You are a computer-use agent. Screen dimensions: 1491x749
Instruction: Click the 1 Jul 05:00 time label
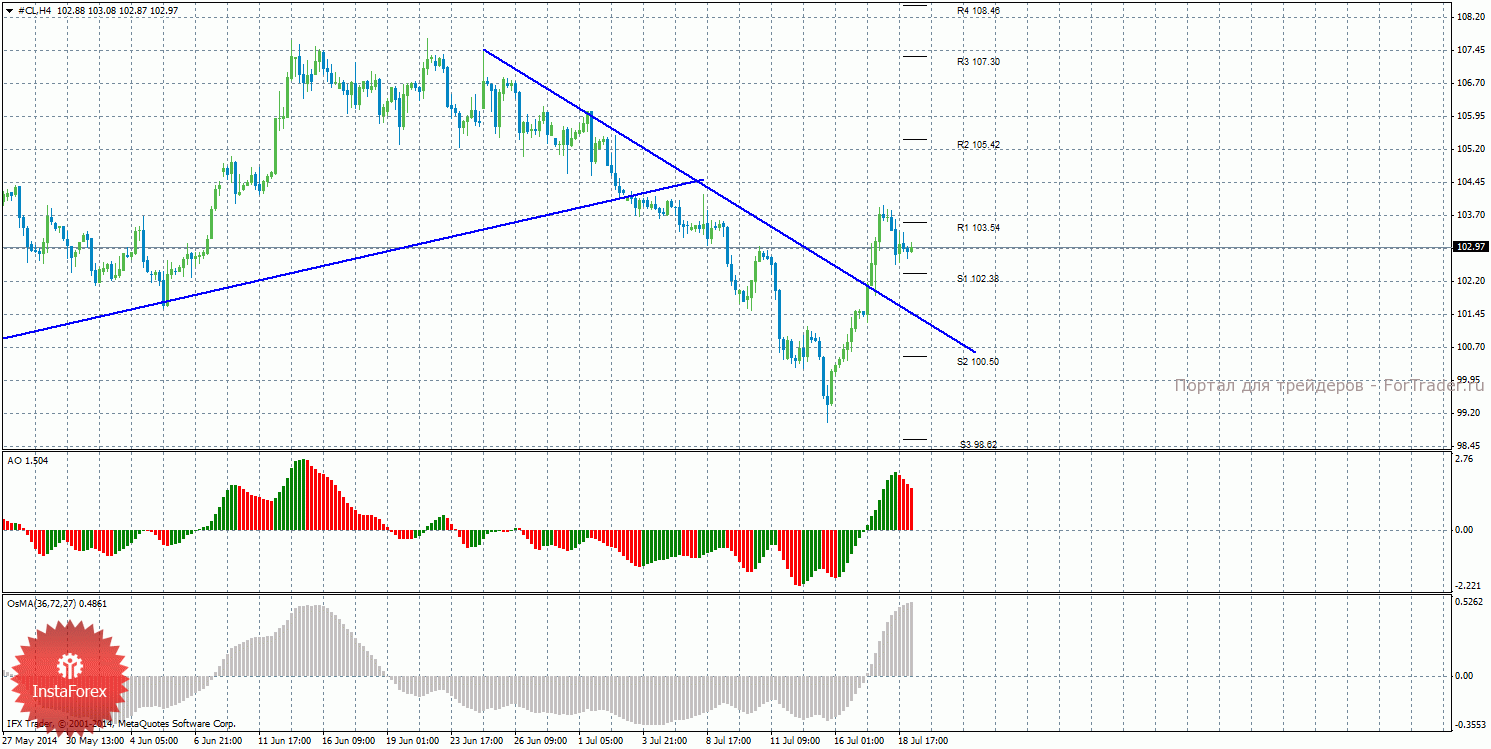(603, 742)
